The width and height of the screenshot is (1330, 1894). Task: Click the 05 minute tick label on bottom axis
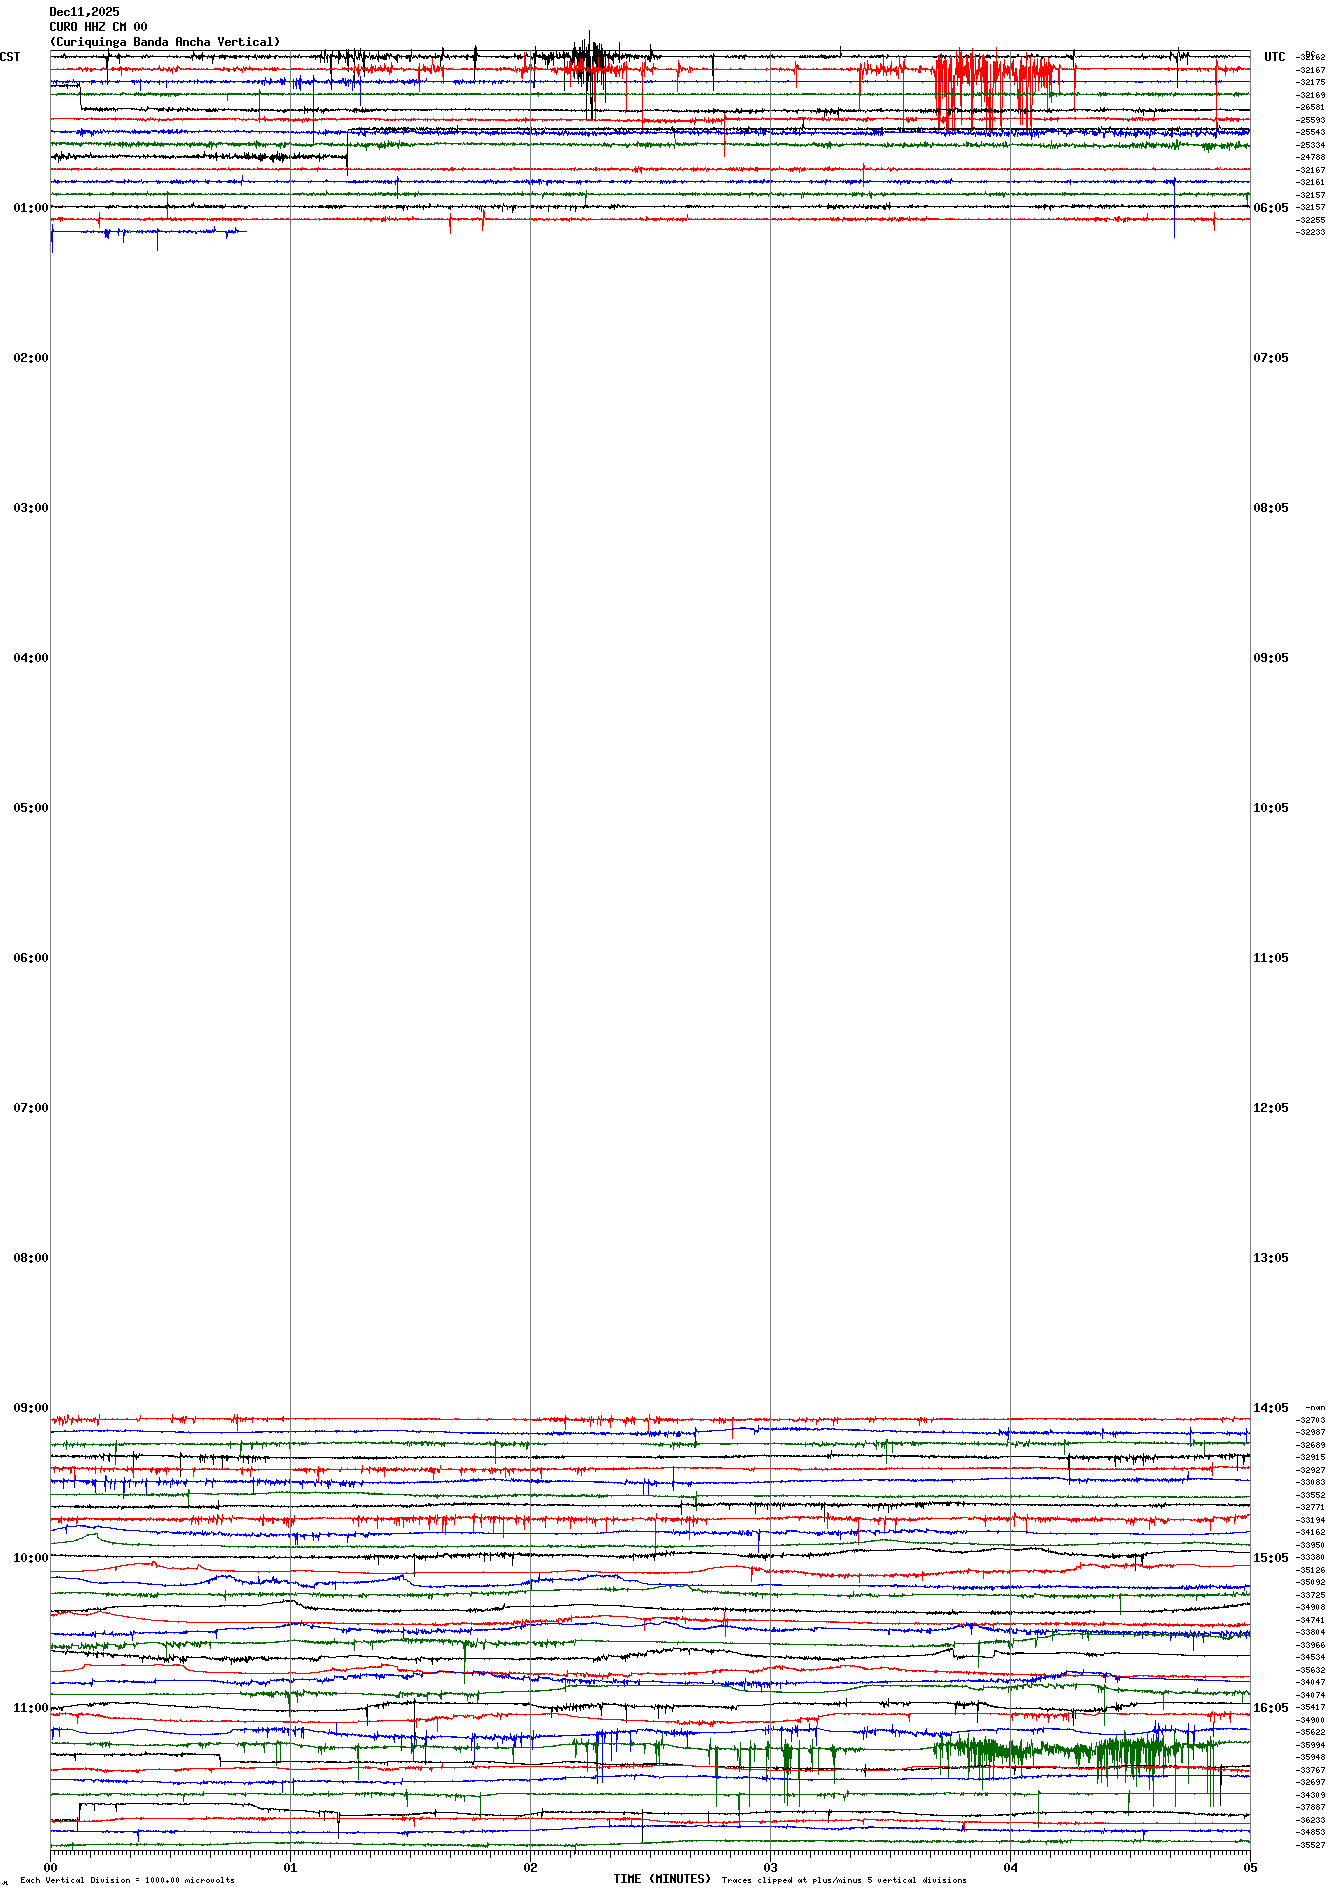point(1249,1867)
